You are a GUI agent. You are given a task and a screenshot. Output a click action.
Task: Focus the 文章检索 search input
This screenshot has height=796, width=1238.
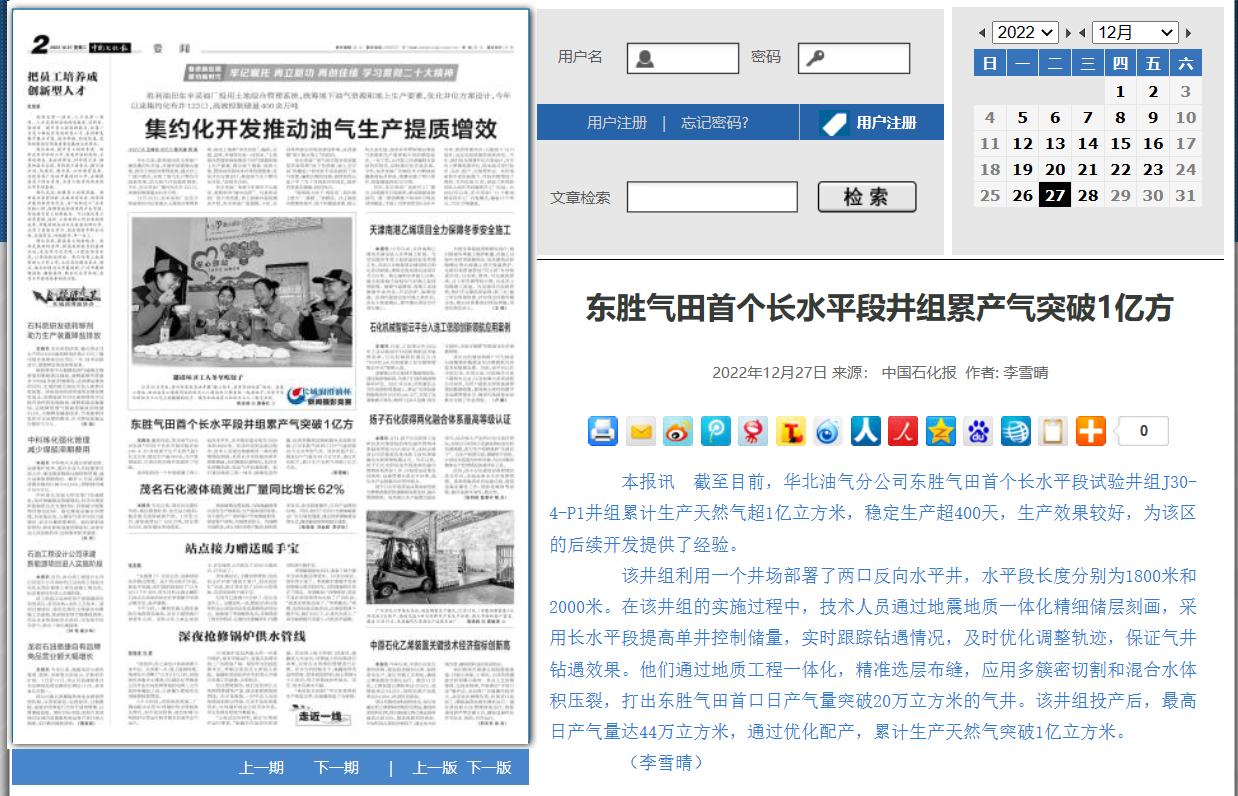point(712,197)
